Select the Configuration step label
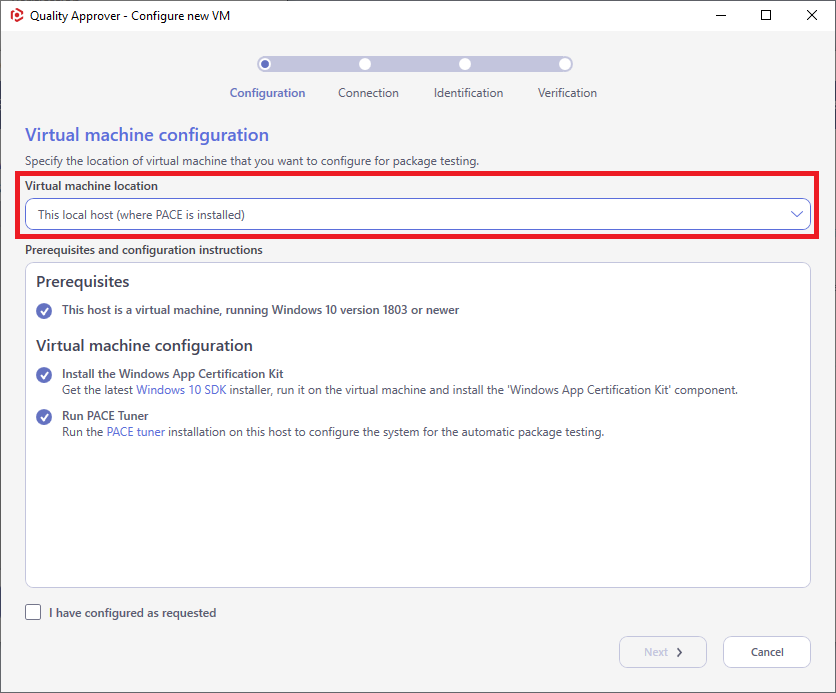Image resolution: width=836 pixels, height=693 pixels. point(267,93)
